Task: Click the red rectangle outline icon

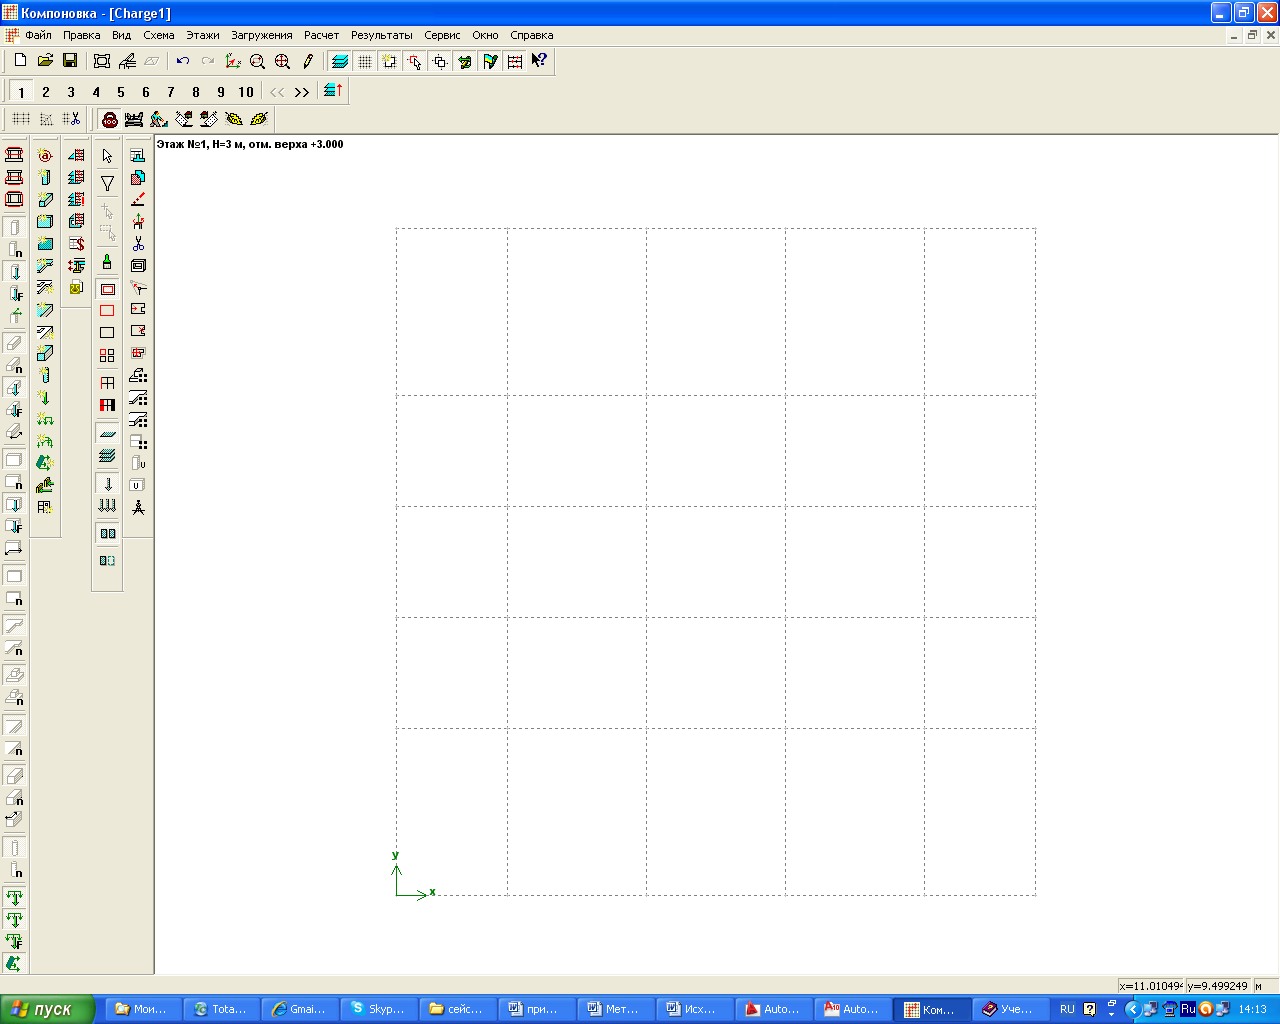Action: (x=107, y=311)
